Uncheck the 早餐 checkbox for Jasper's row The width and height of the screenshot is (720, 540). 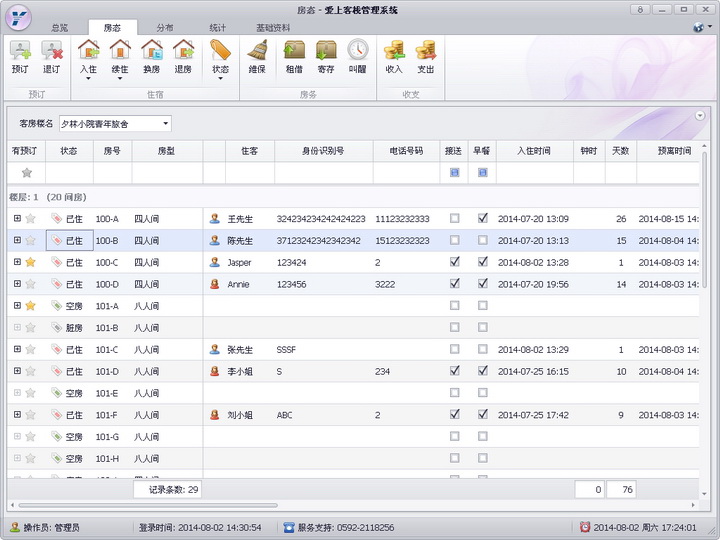[483, 262]
